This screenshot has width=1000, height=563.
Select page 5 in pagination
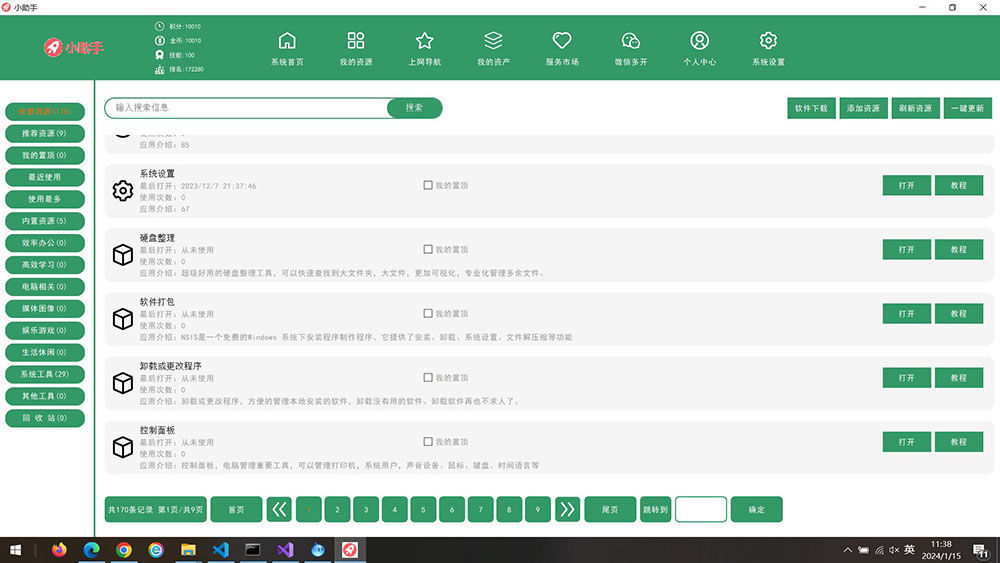coord(423,510)
